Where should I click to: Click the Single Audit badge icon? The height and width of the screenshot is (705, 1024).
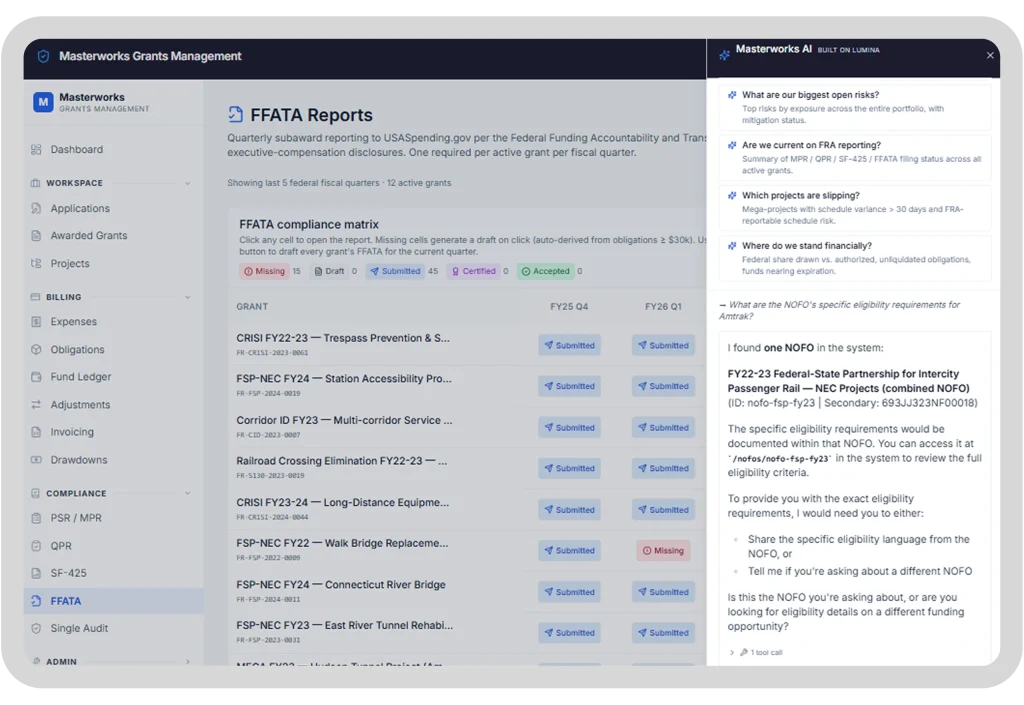36,629
